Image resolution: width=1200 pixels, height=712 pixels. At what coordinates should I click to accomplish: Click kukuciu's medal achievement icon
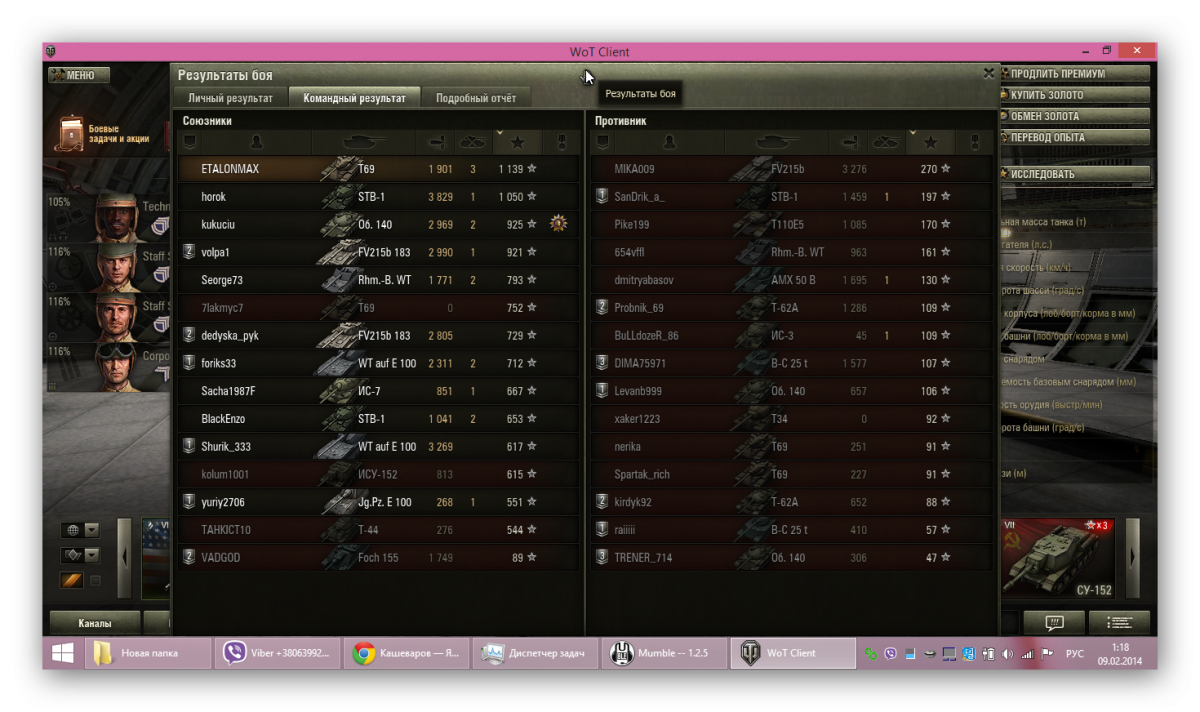pyautogui.click(x=558, y=224)
